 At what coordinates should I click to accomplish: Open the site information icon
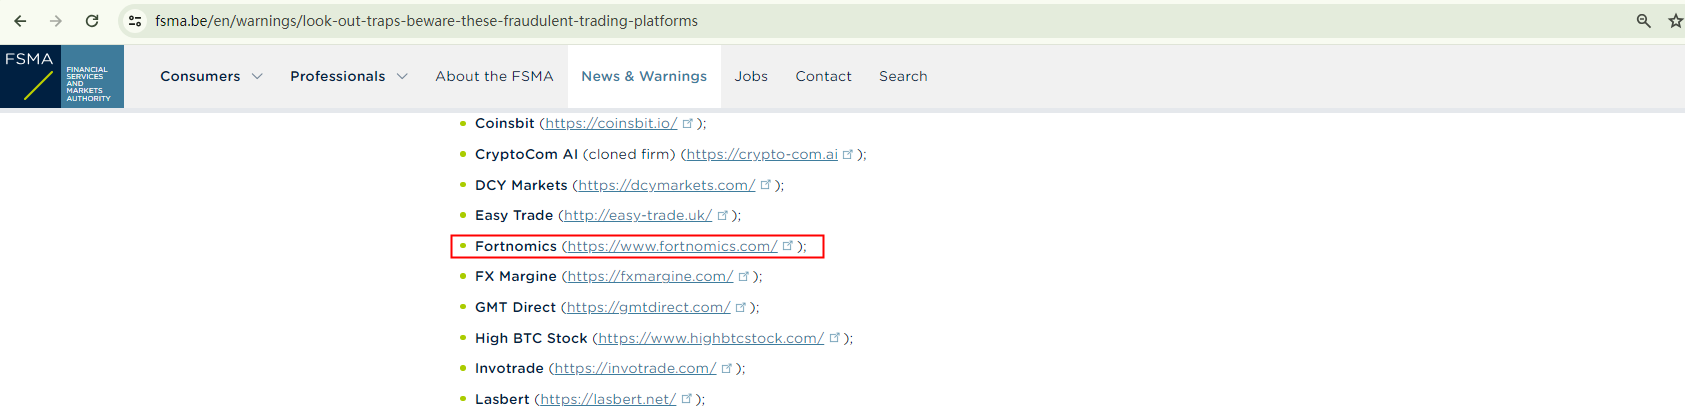[x=135, y=21]
